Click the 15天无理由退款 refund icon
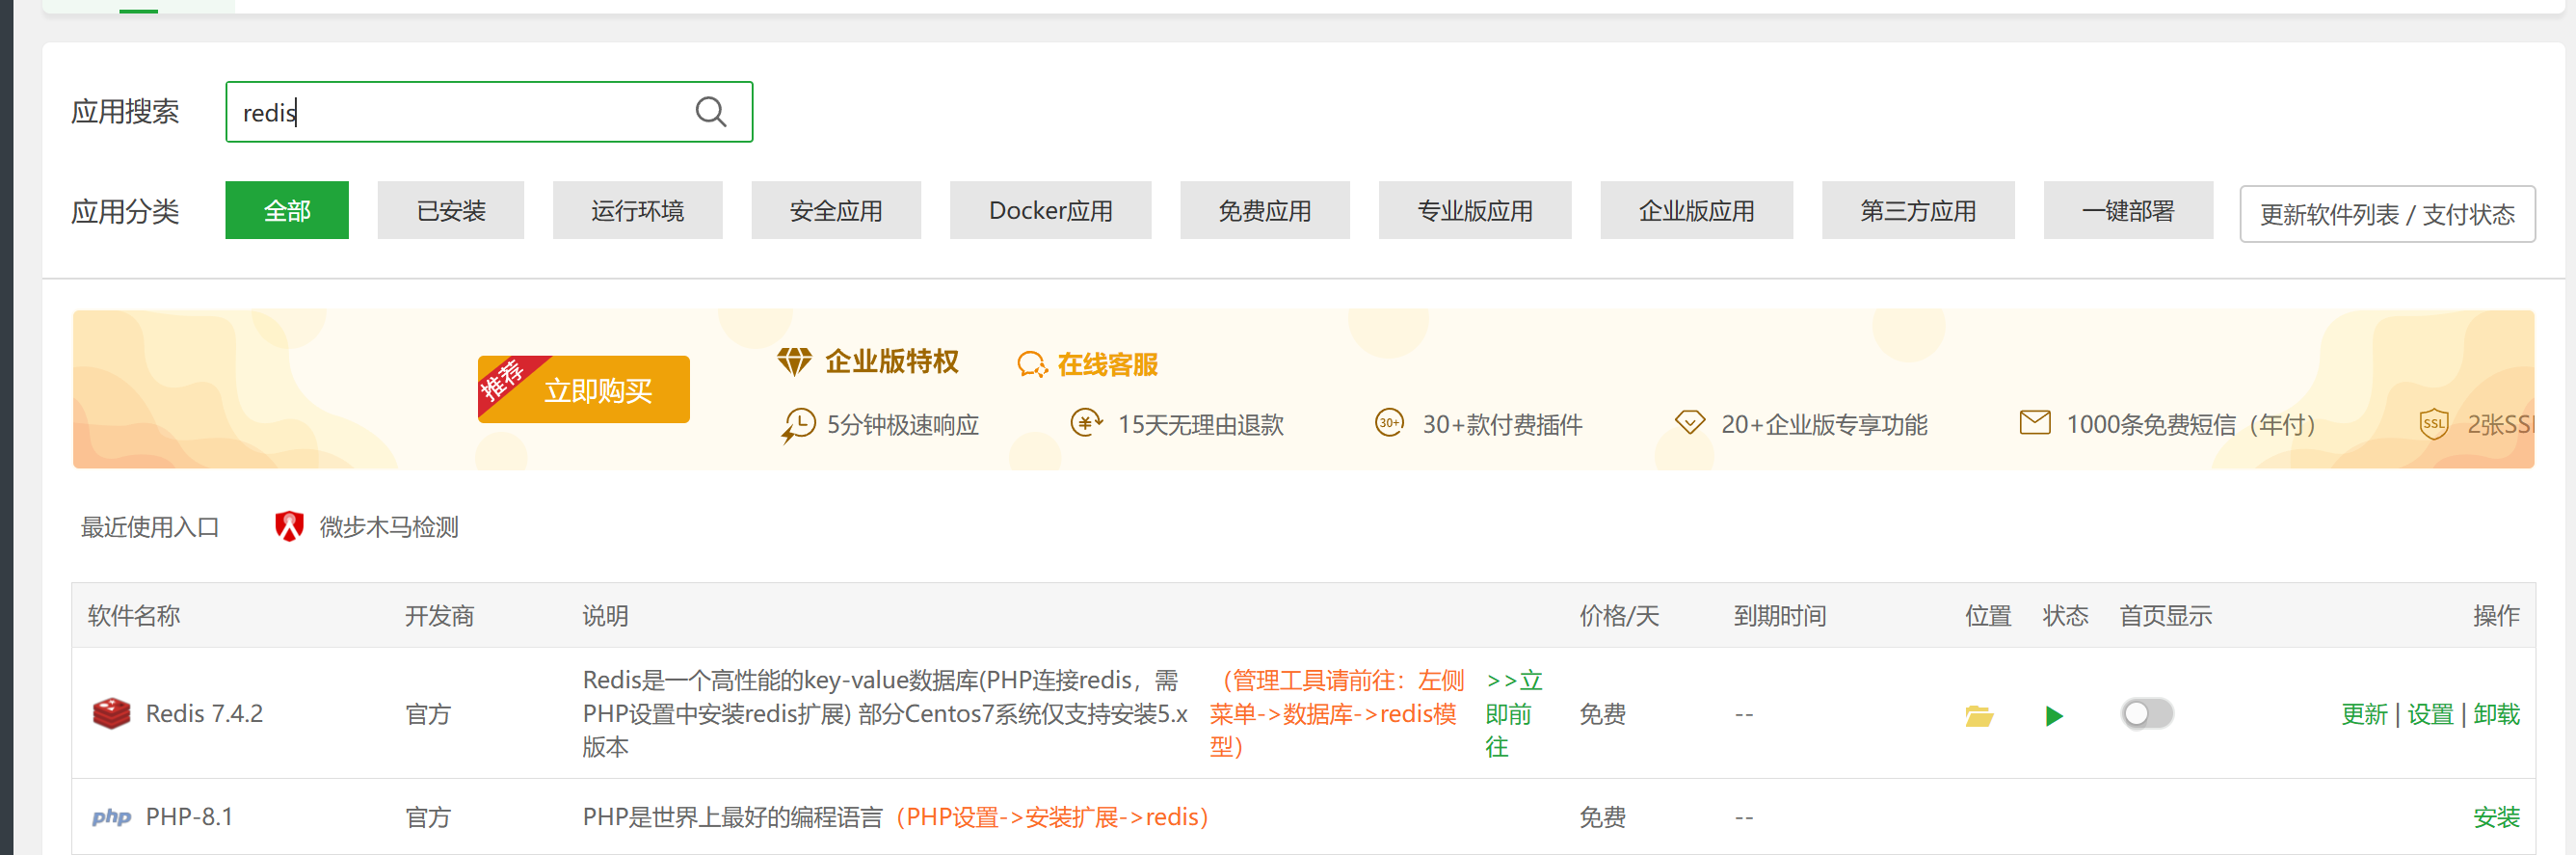Screen dimensions: 2576x855 pyautogui.click(x=1086, y=423)
